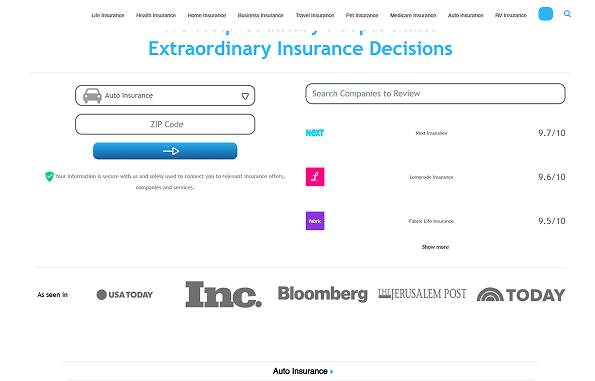Click the Jerusalem Post logo
The image size is (595, 381).
coord(422,294)
